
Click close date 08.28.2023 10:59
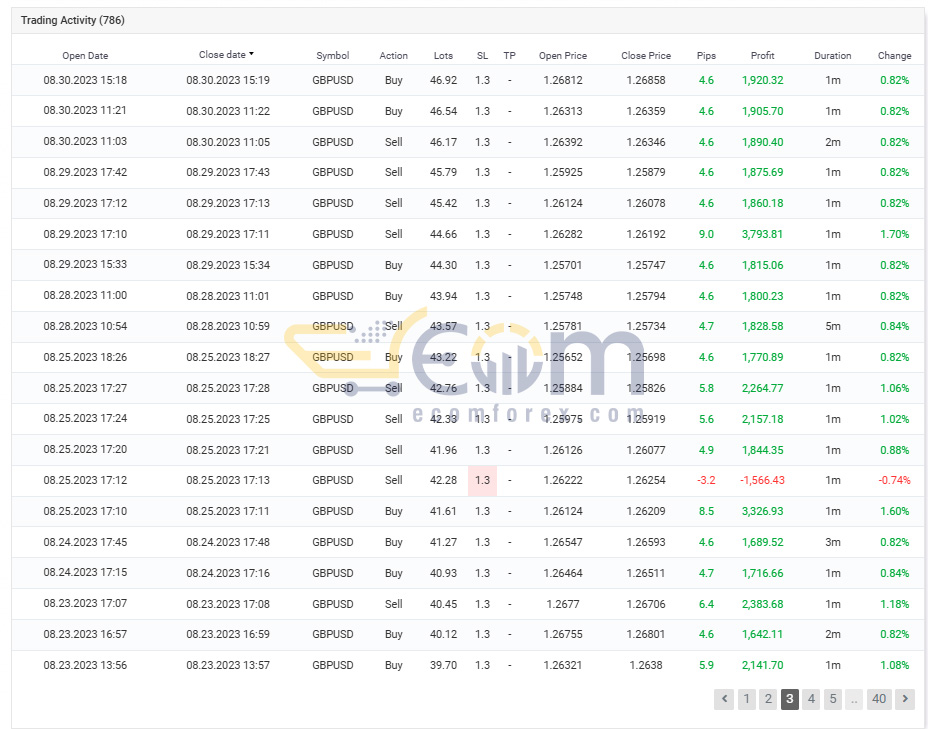click(228, 327)
